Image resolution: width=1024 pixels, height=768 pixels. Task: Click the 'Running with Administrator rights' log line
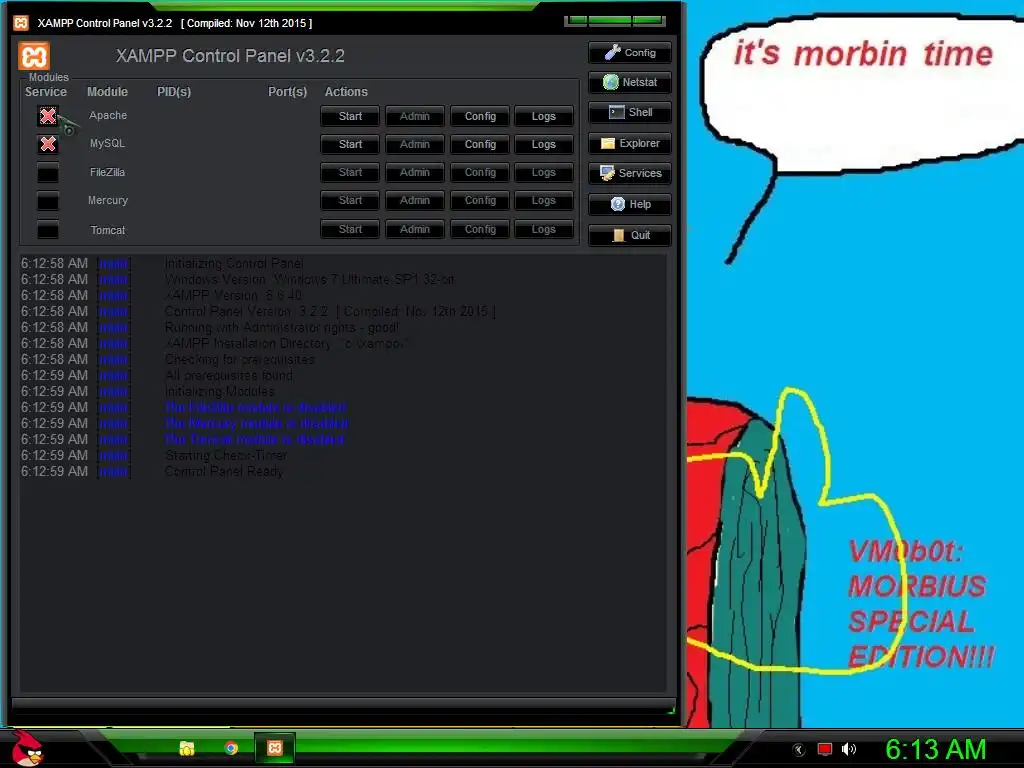(x=281, y=327)
